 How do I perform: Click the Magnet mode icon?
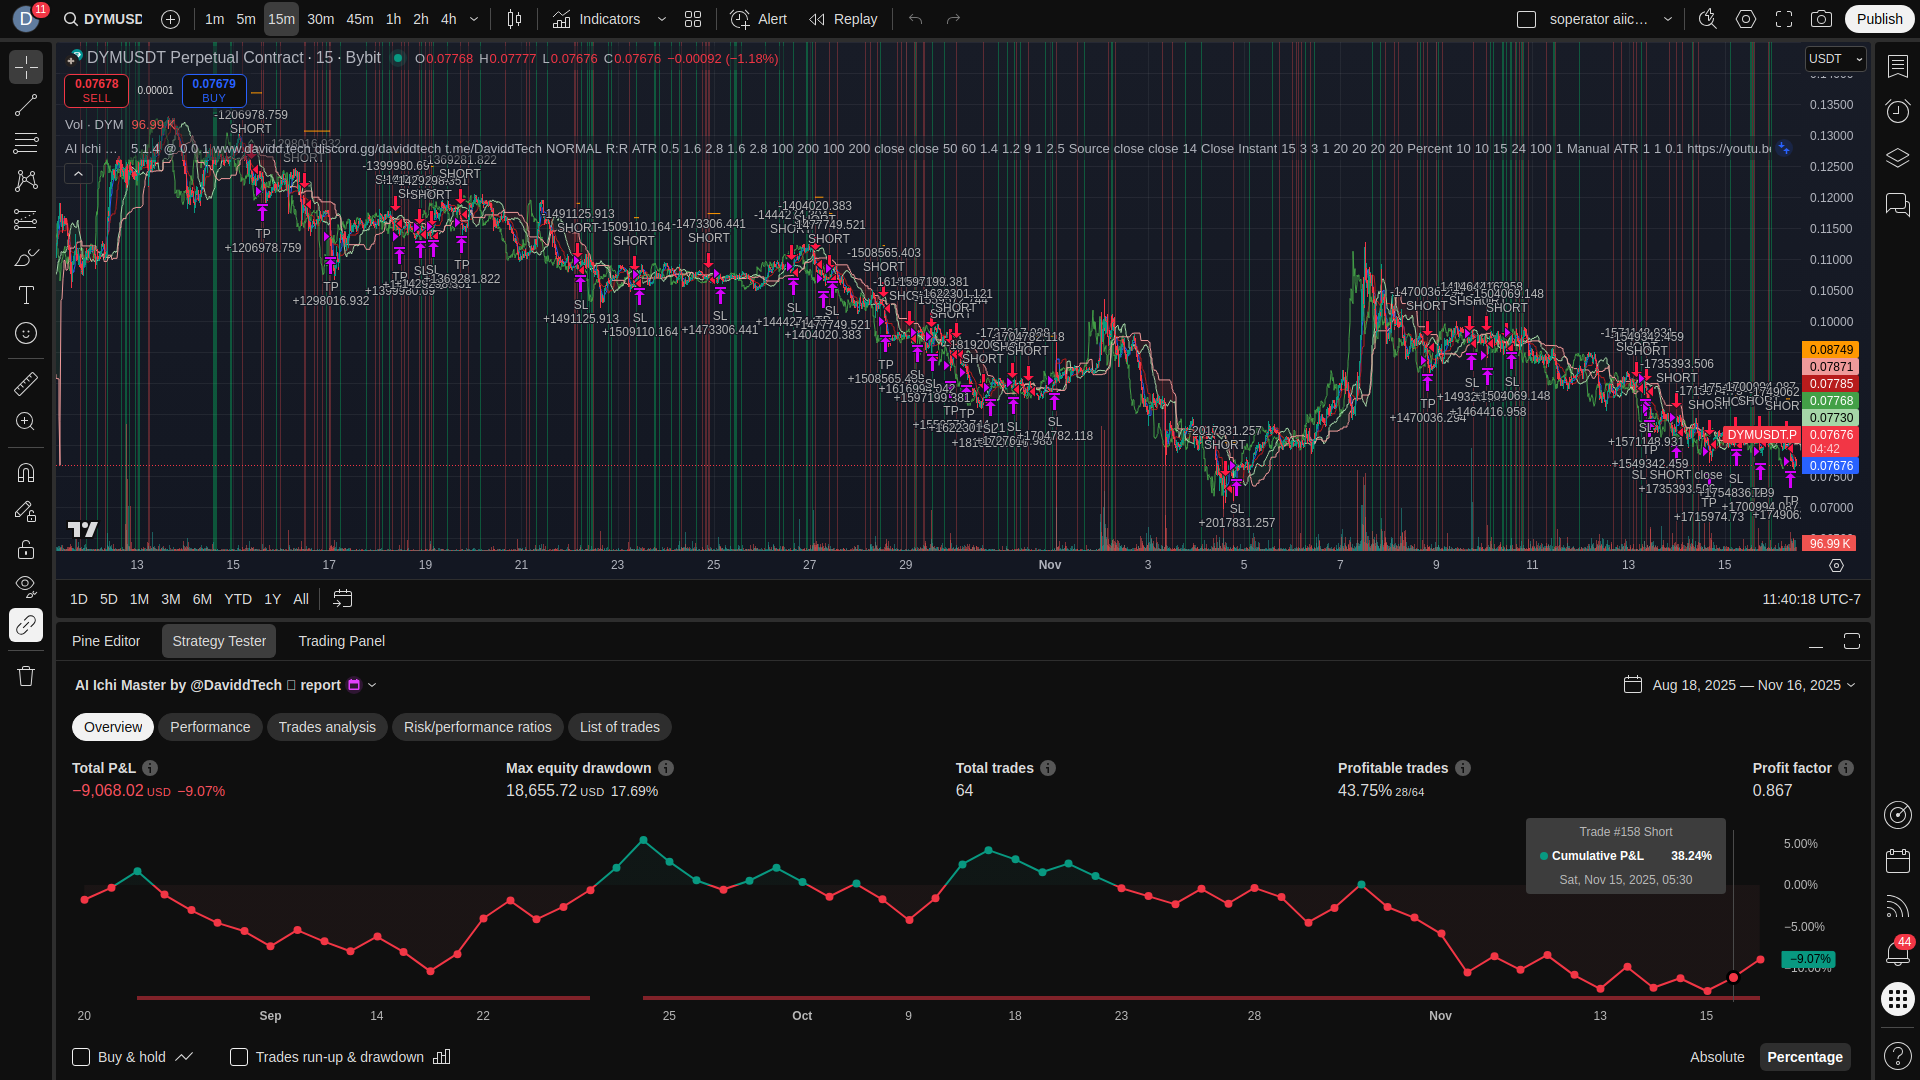coord(26,473)
